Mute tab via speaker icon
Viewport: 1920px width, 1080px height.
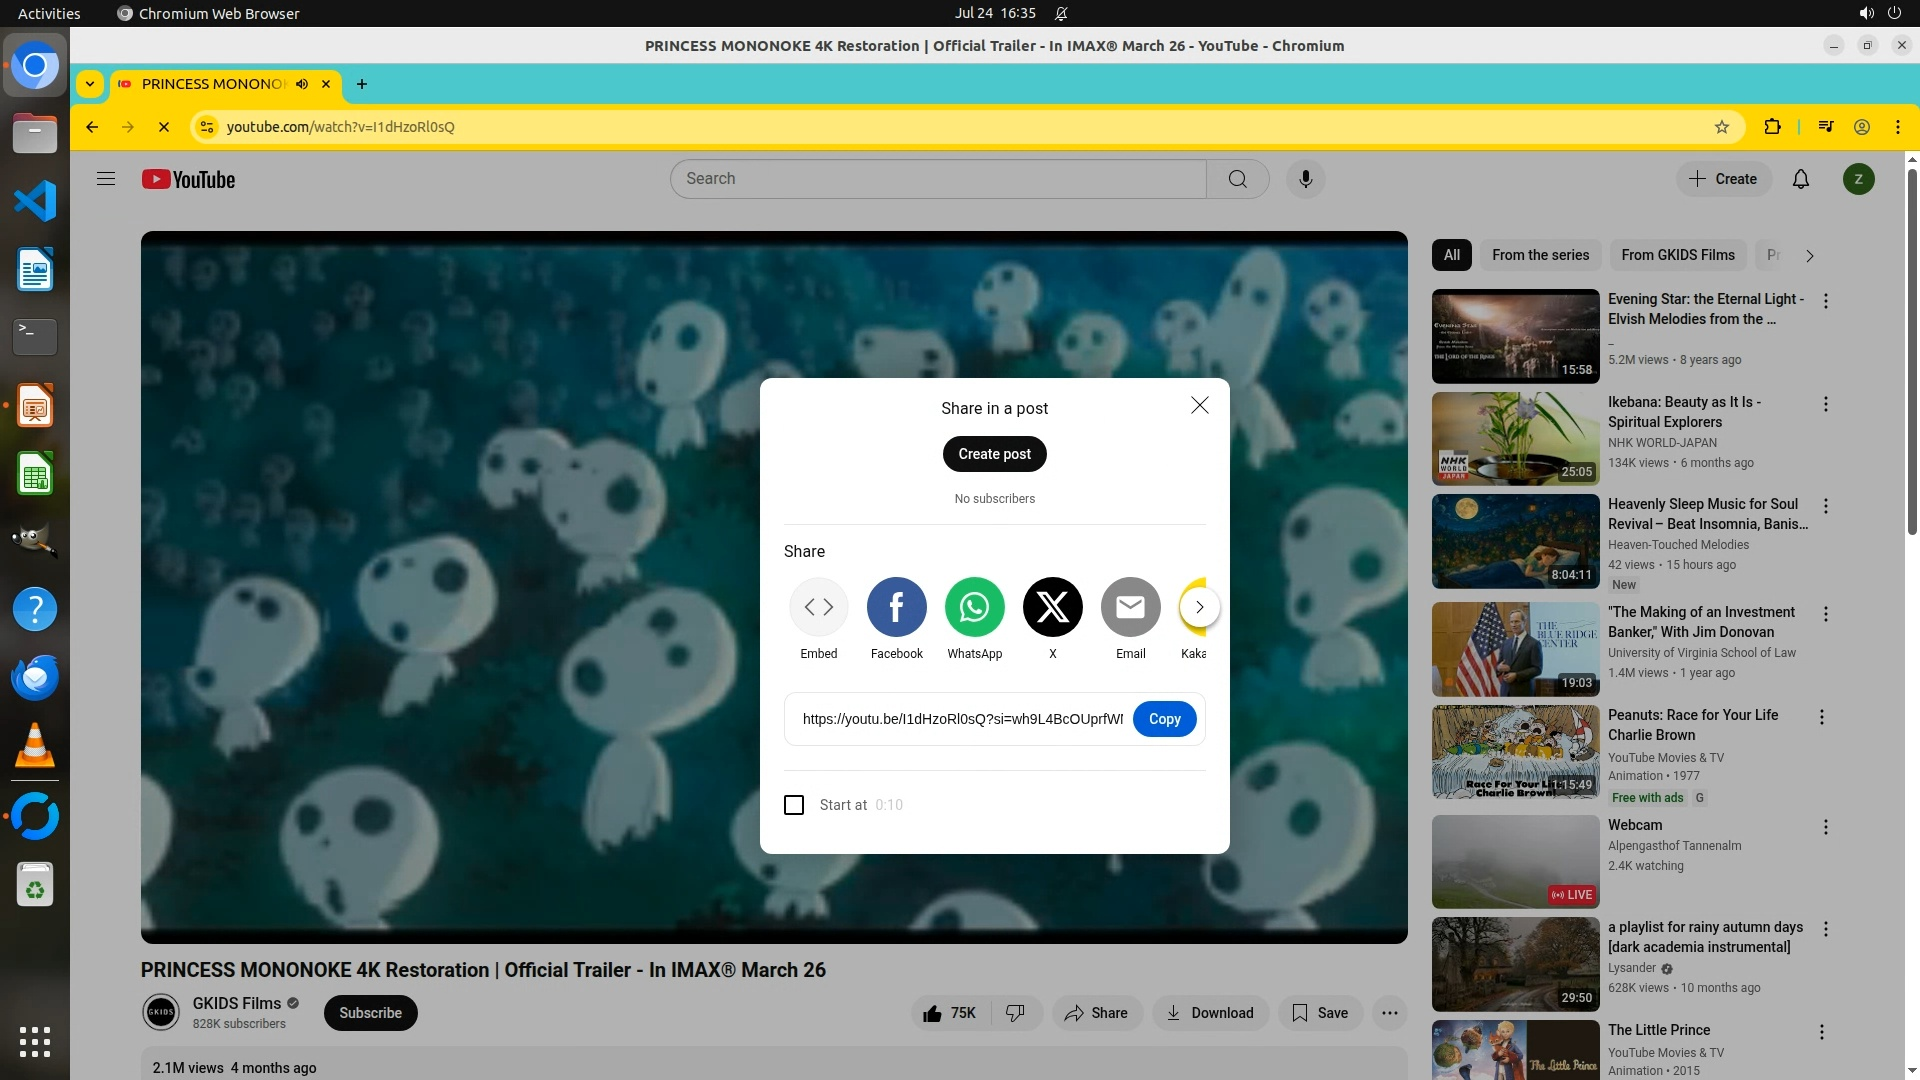[302, 84]
